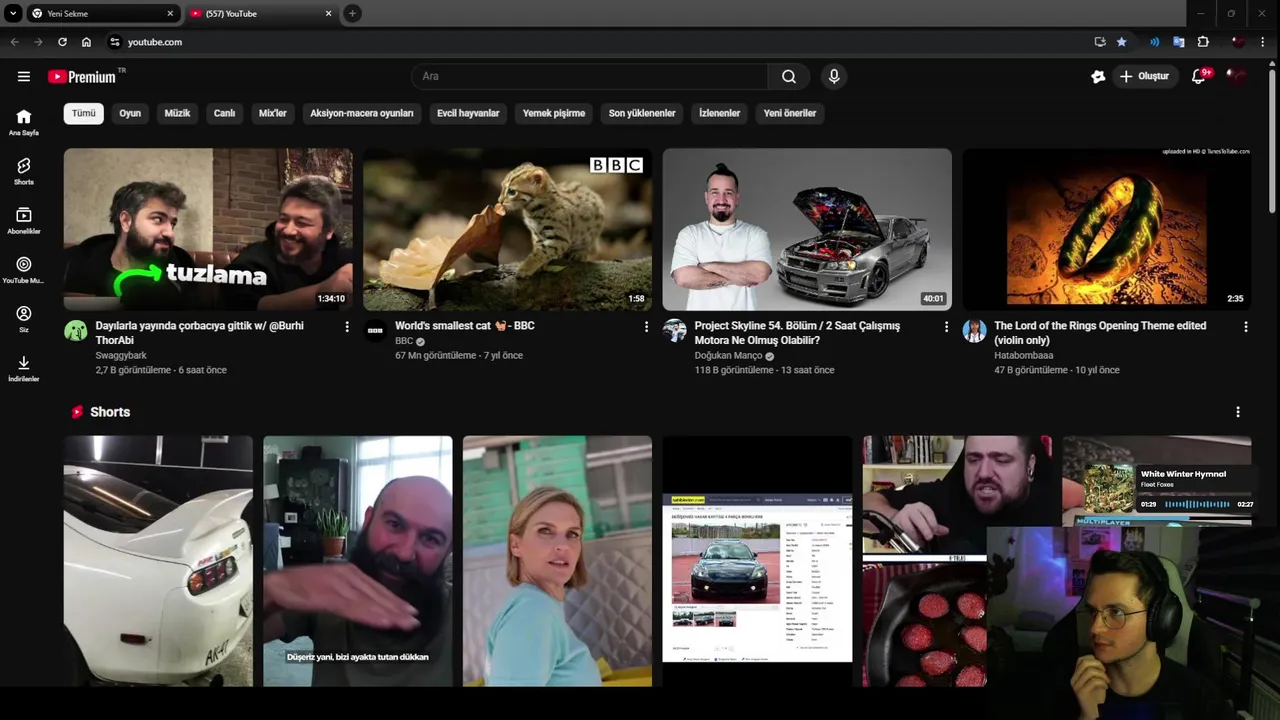This screenshot has width=1280, height=720.
Task: Select the Canlı filter chip
Action: coord(224,113)
